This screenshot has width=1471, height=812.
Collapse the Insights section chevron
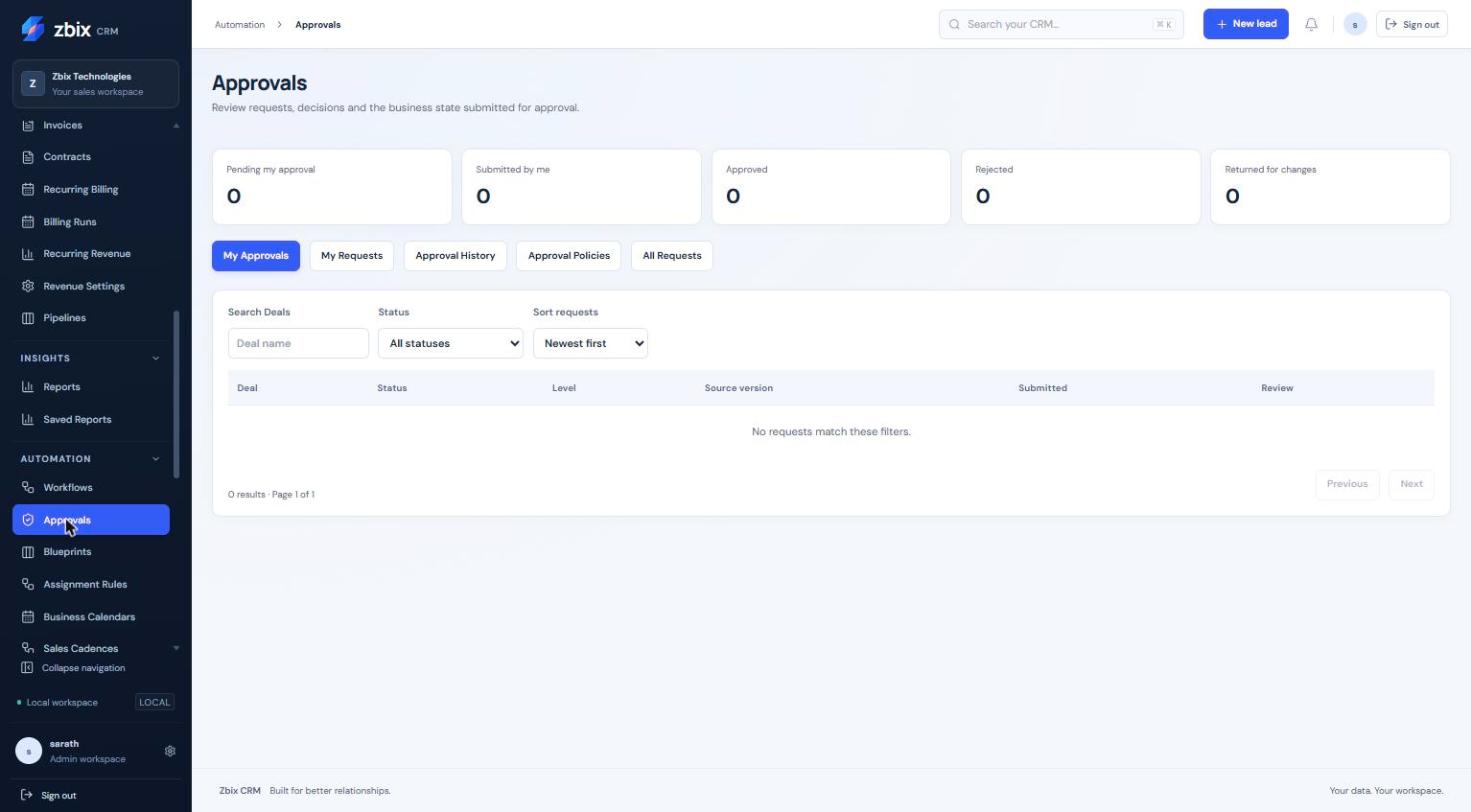[155, 358]
